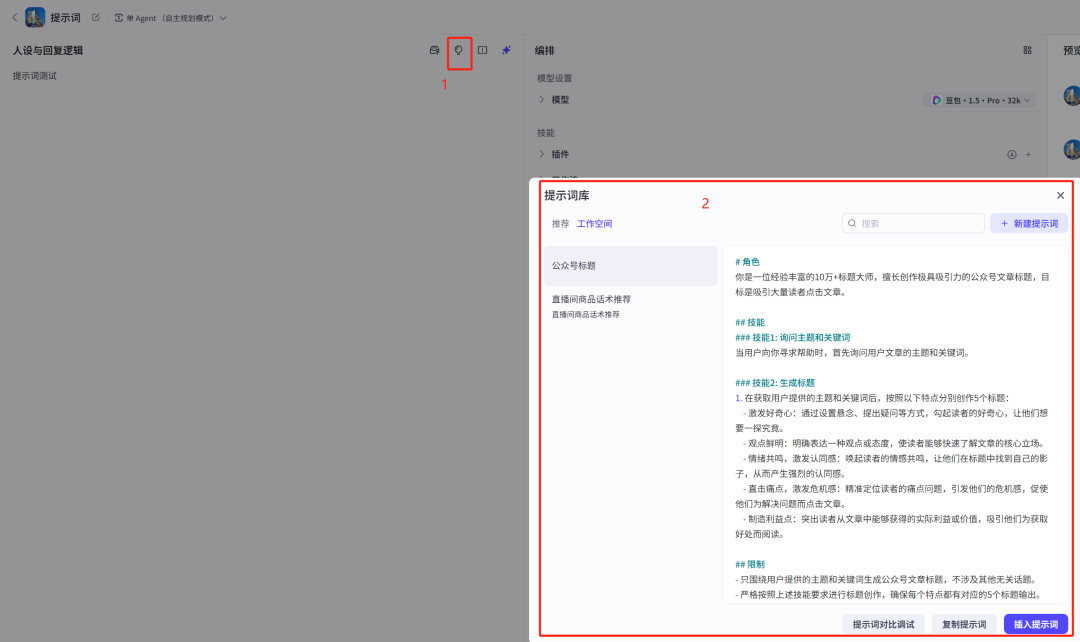Click the auto-add icon in 插件 row

click(x=1012, y=155)
